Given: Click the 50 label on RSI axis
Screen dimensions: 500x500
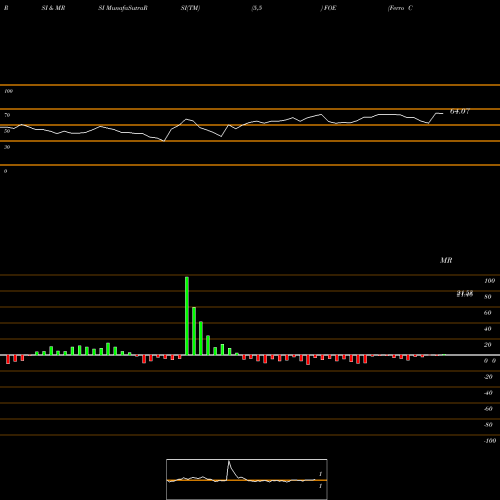Looking at the screenshot, I should [x=7, y=131].
